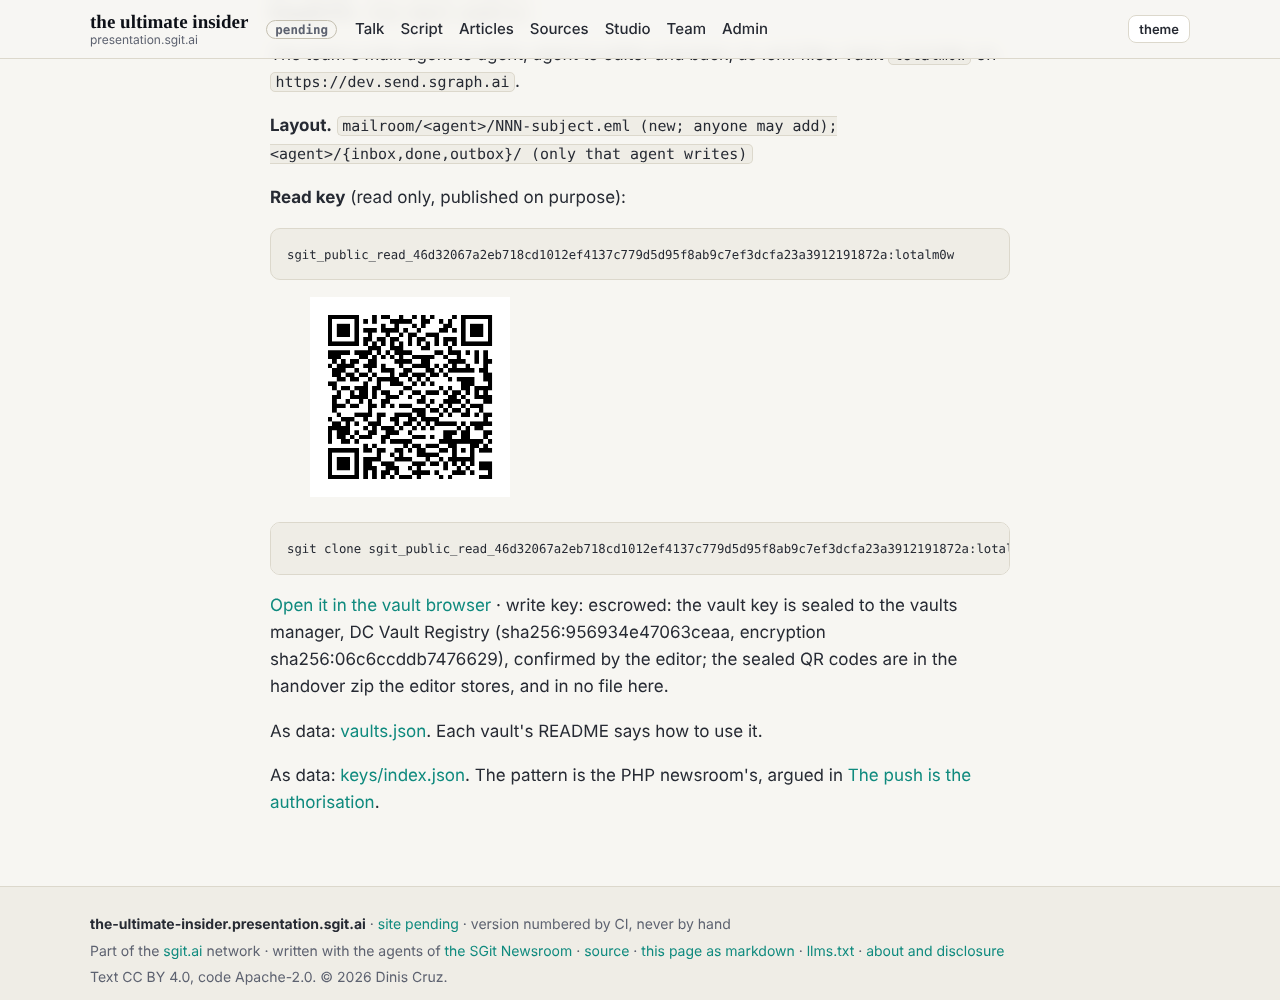Open keys/index.json link

(x=402, y=775)
